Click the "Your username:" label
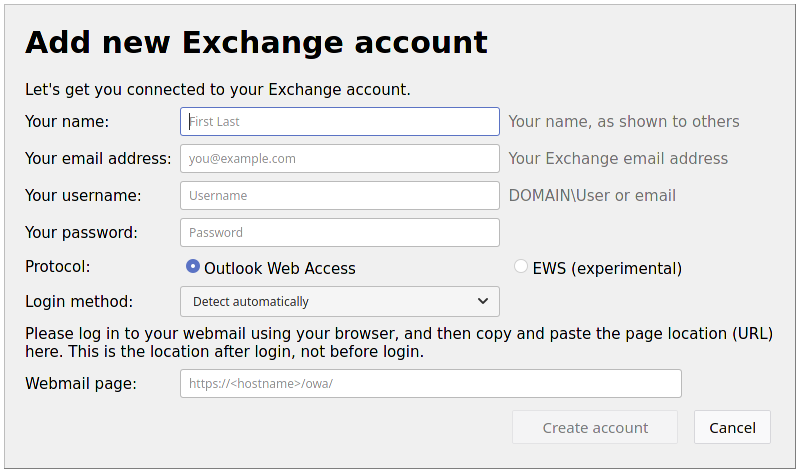 [x=83, y=196]
